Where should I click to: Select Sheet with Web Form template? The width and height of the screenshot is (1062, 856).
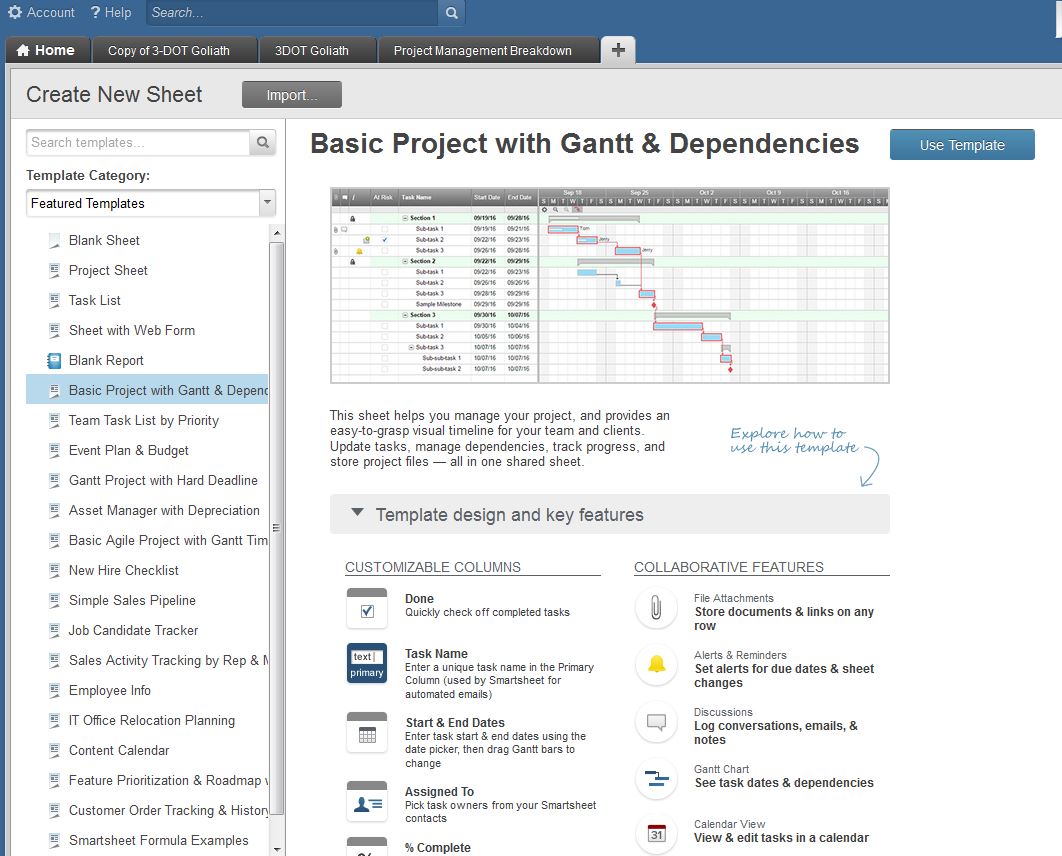click(x=147, y=330)
